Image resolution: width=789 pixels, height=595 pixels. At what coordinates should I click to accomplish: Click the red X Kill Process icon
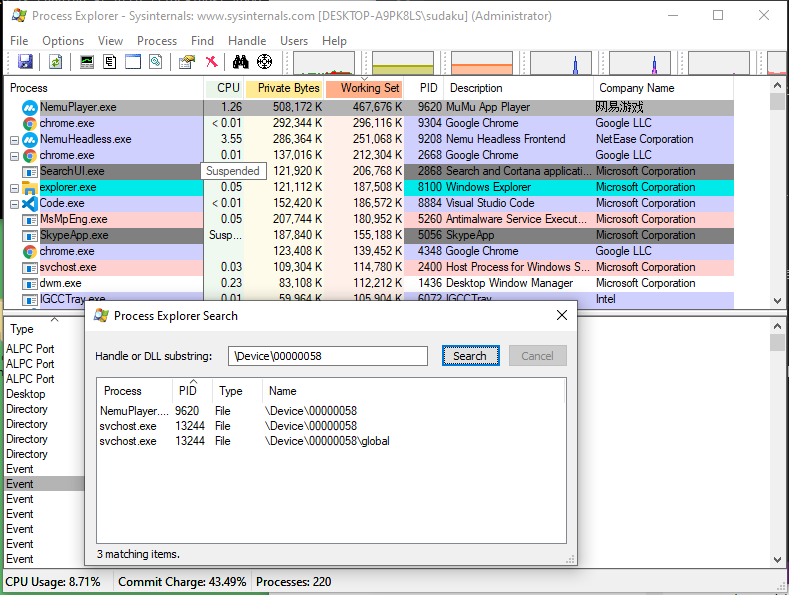(x=211, y=62)
